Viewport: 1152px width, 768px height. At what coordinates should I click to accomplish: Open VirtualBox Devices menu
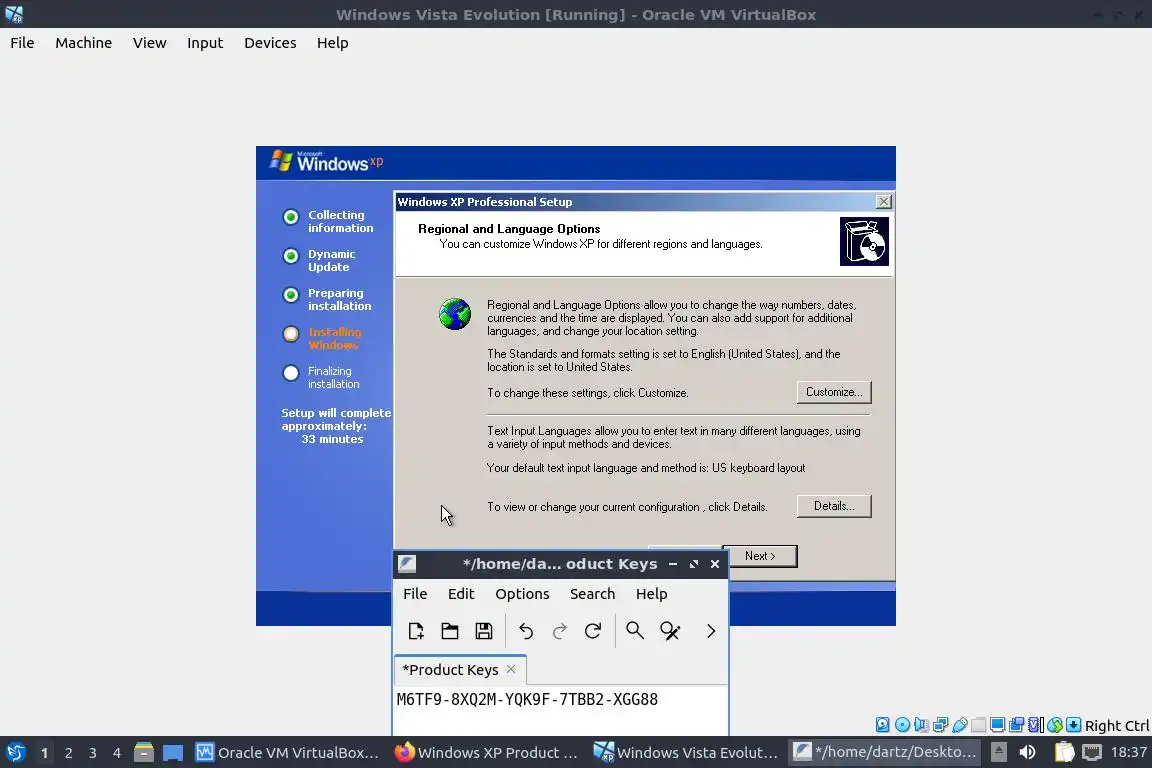click(x=270, y=43)
